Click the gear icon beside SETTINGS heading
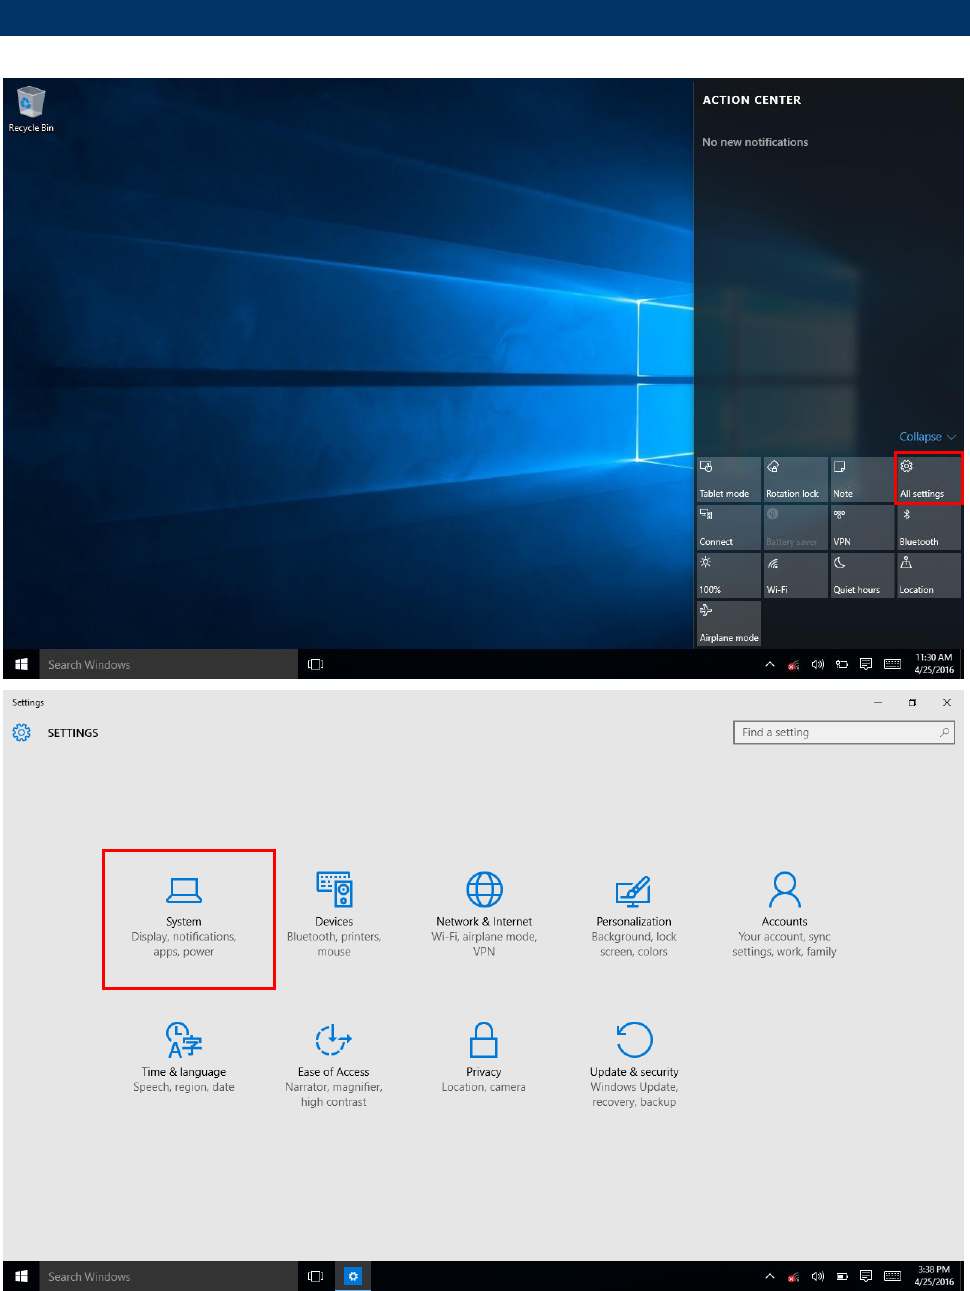The height and width of the screenshot is (1291, 970). pyautogui.click(x=22, y=733)
